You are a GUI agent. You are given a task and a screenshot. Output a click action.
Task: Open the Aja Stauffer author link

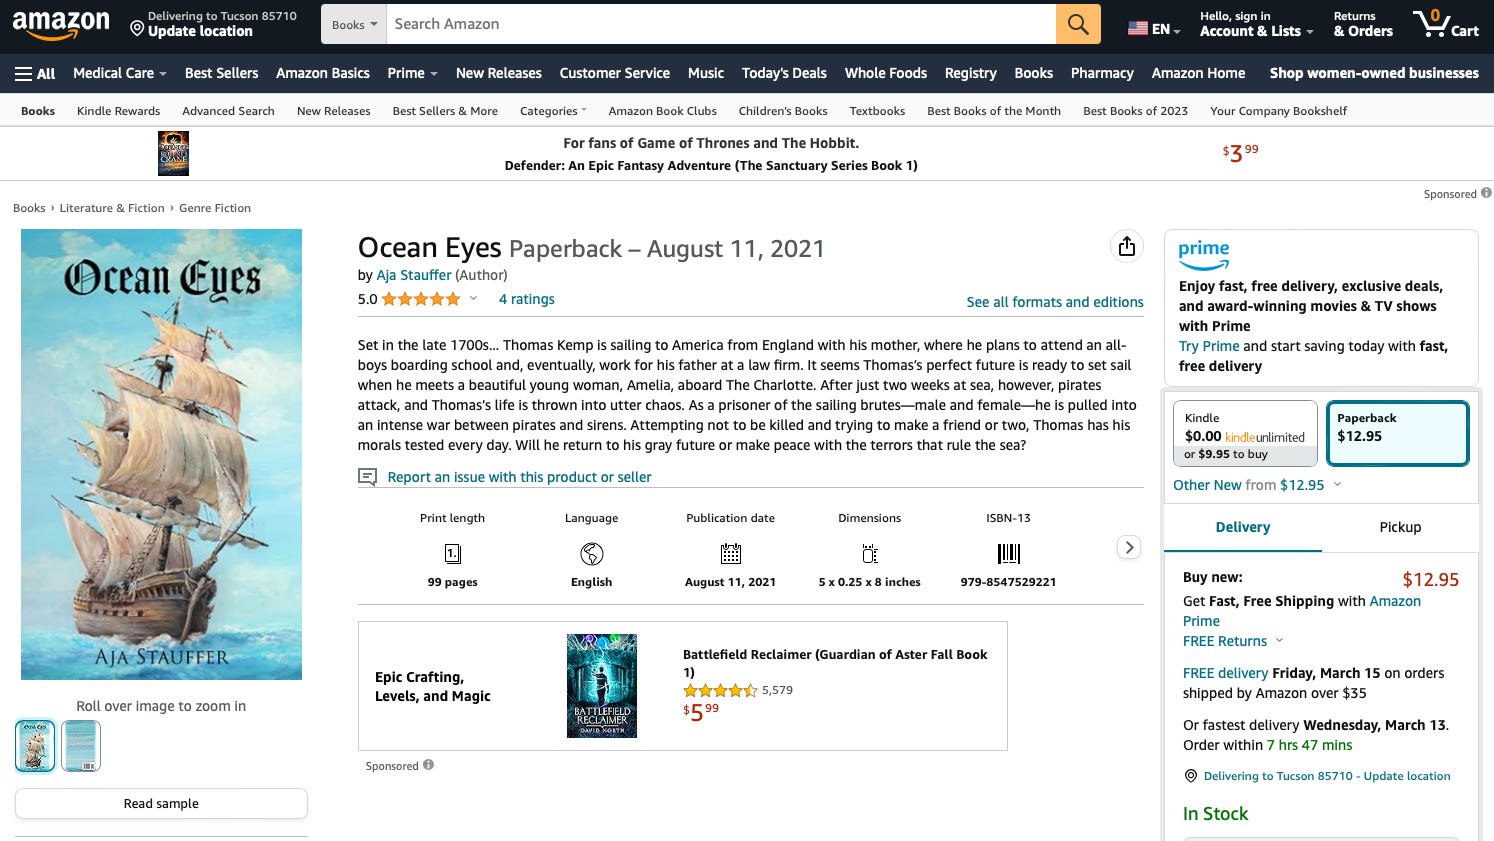(414, 275)
